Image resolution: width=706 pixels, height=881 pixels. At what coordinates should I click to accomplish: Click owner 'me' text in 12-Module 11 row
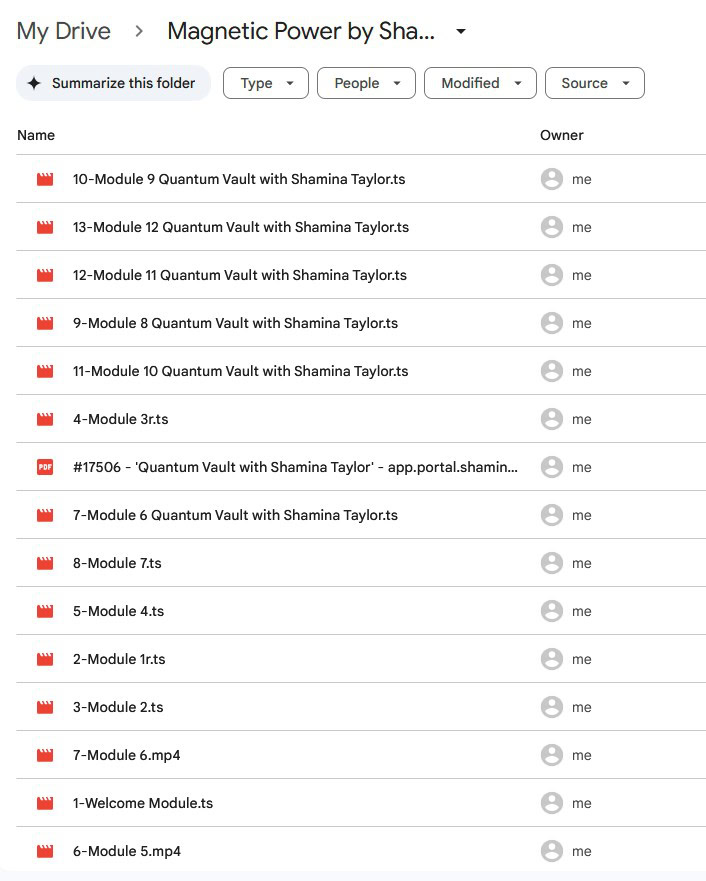coord(581,275)
